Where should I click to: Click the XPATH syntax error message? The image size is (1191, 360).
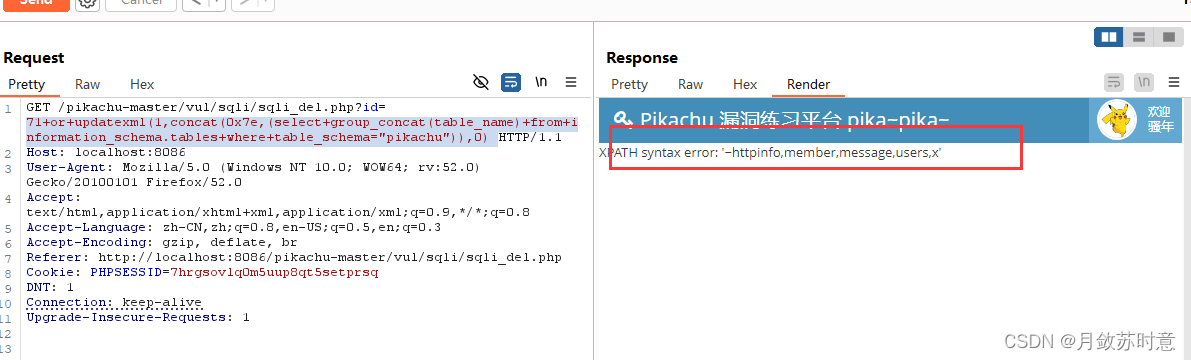click(770, 153)
